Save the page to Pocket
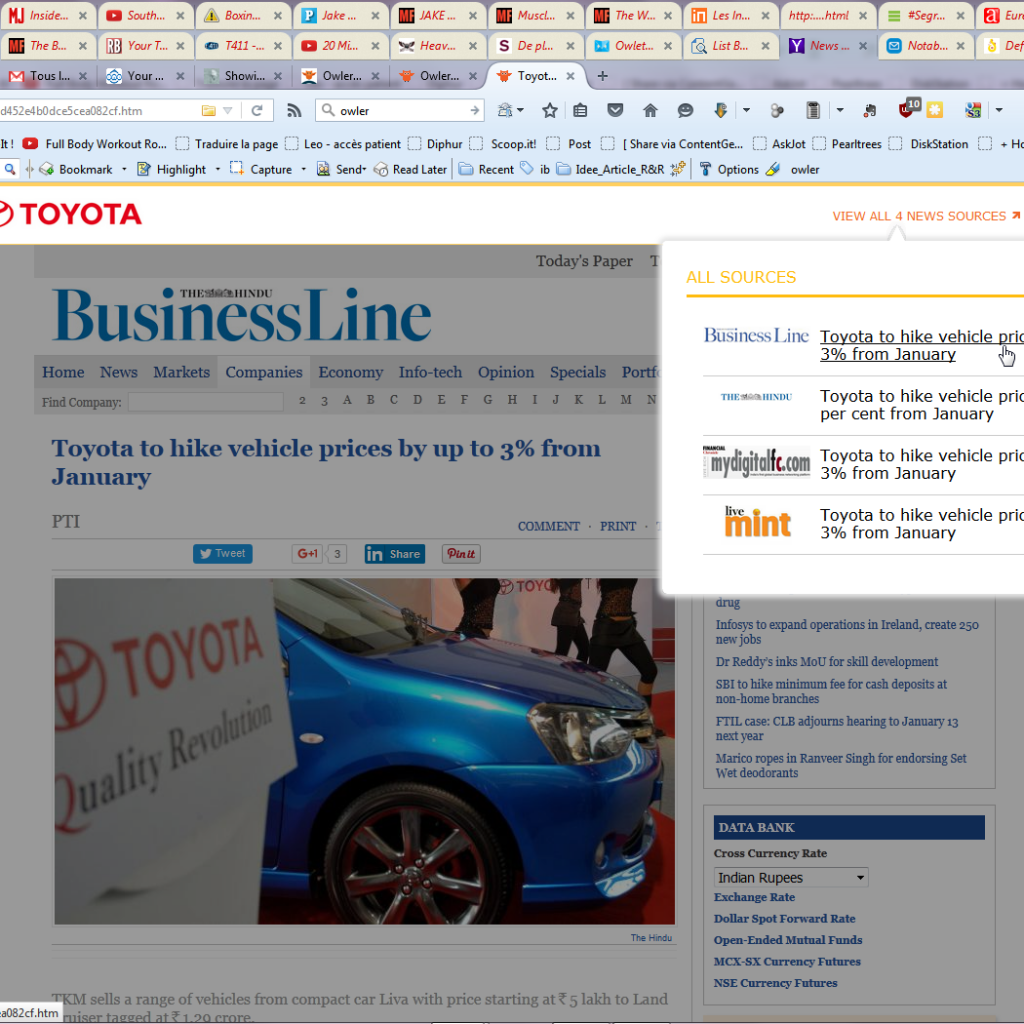1024x1024 pixels. 615,110
